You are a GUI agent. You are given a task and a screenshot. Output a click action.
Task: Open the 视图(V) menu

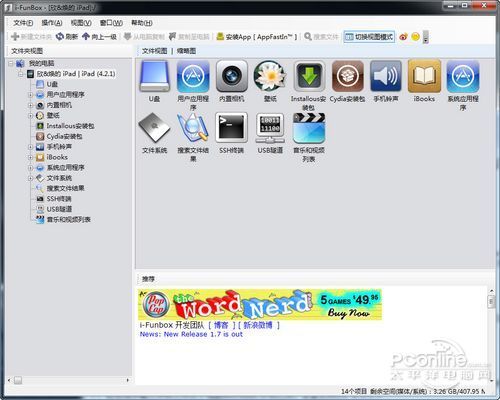[81, 23]
